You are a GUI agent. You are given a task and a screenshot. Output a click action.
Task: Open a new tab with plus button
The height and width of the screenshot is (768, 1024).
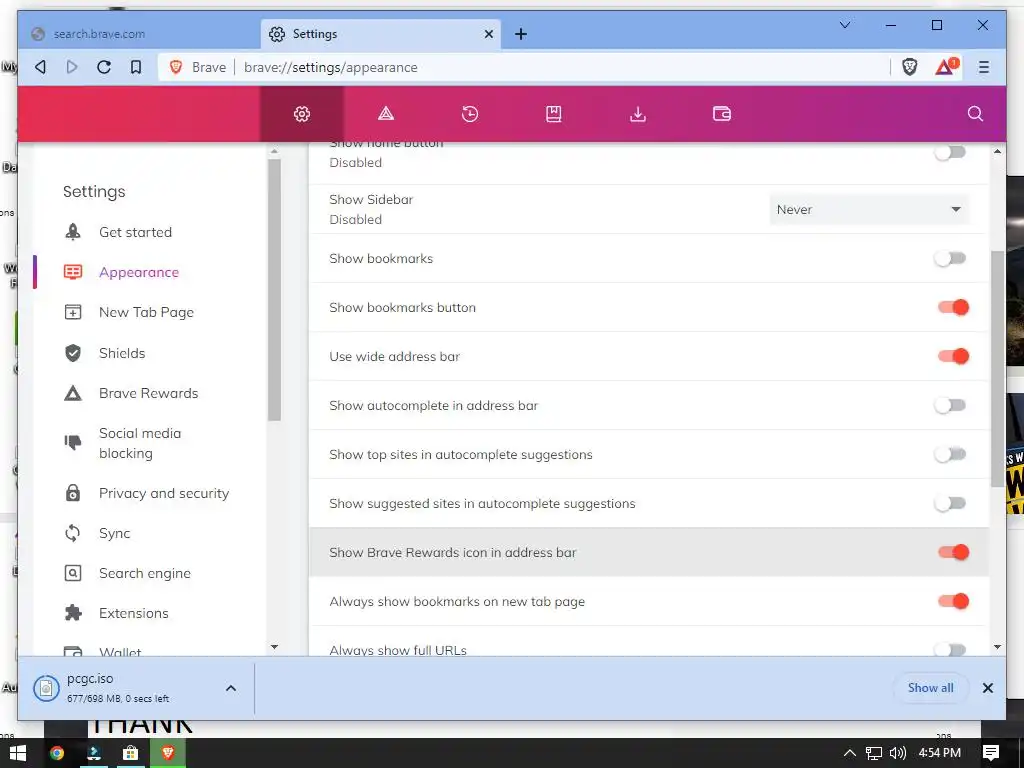click(x=520, y=34)
